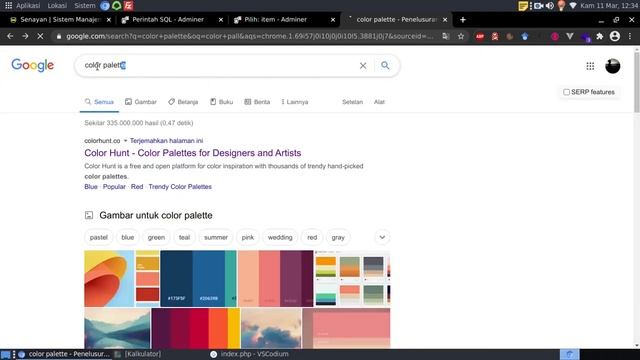Click into the Google search box
The height and width of the screenshot is (360, 640).
pyautogui.click(x=220, y=65)
